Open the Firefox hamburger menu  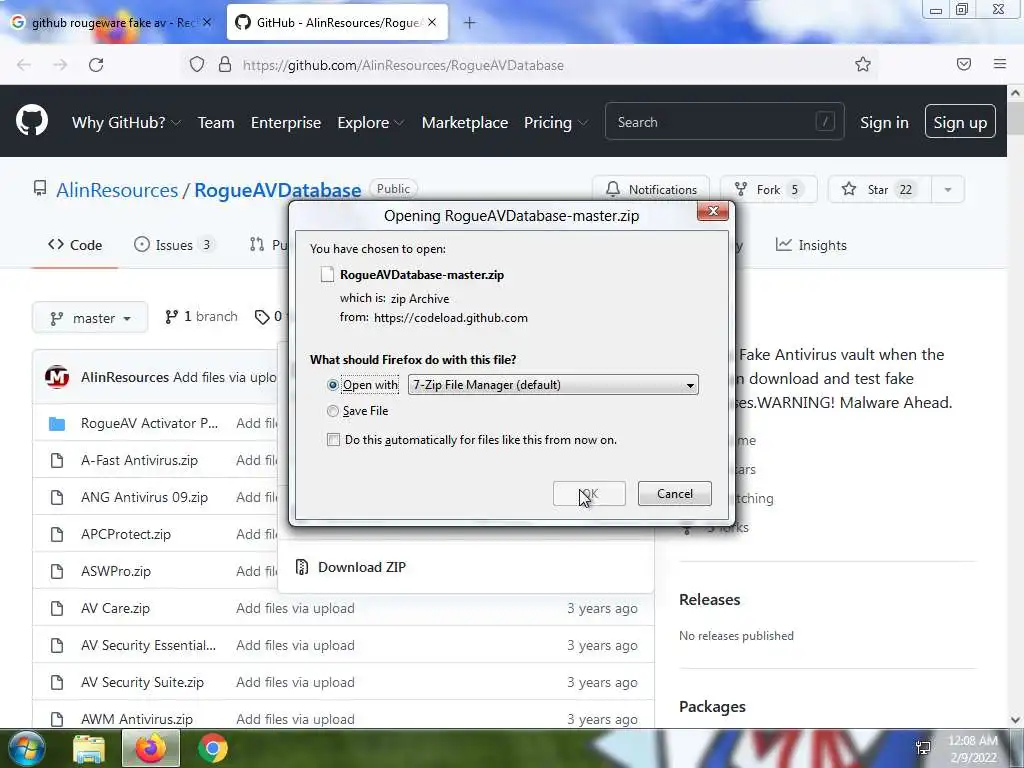click(x=1000, y=64)
